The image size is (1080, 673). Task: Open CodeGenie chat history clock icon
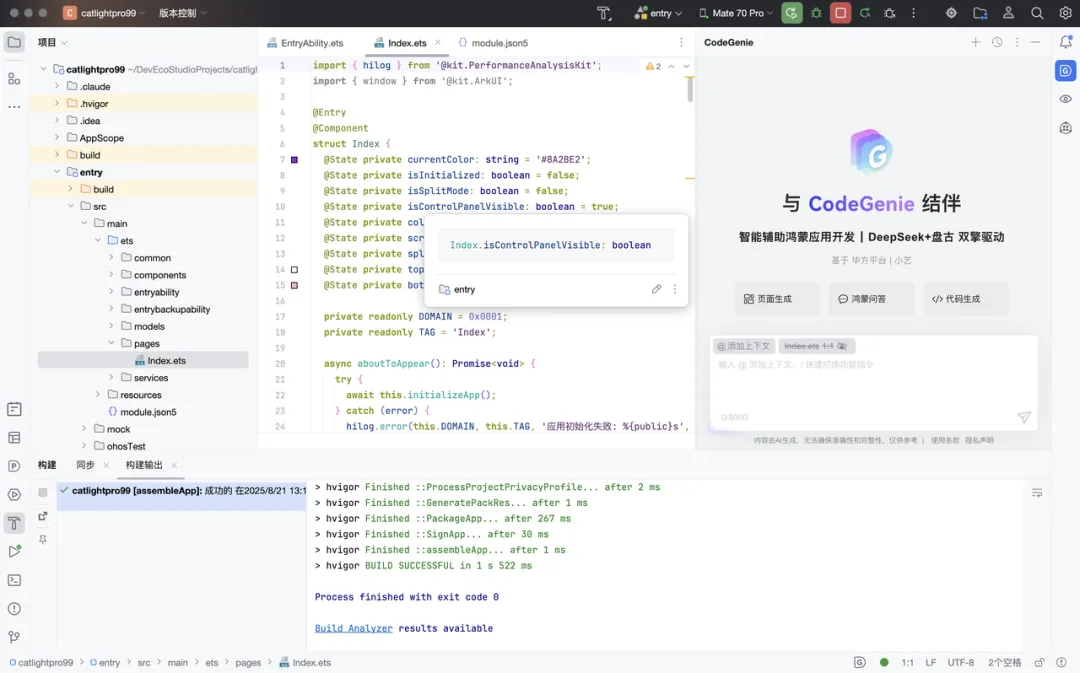(x=997, y=42)
